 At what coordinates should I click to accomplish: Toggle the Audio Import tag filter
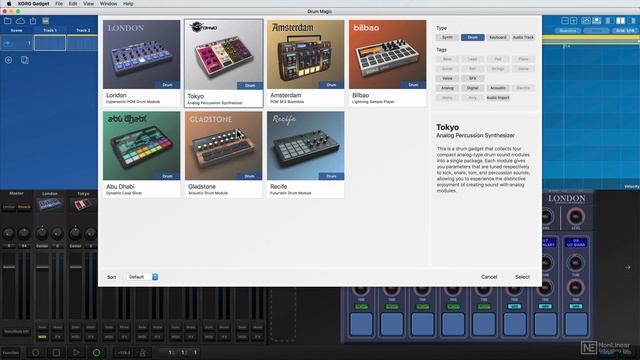click(498, 98)
